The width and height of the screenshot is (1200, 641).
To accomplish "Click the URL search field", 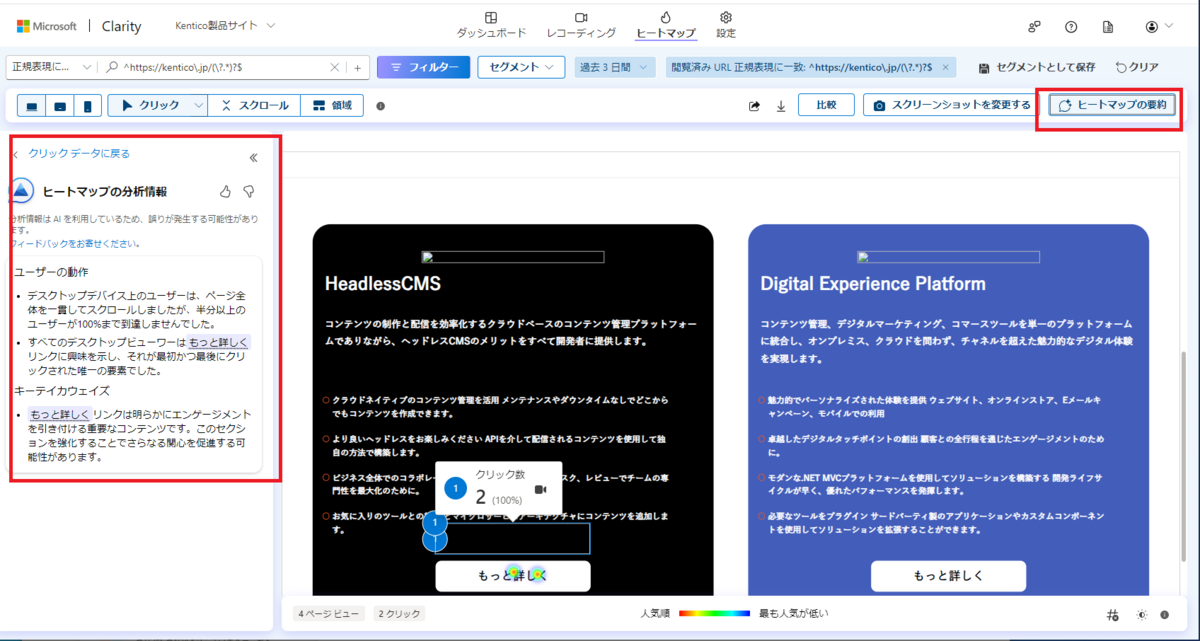I will [x=225, y=67].
